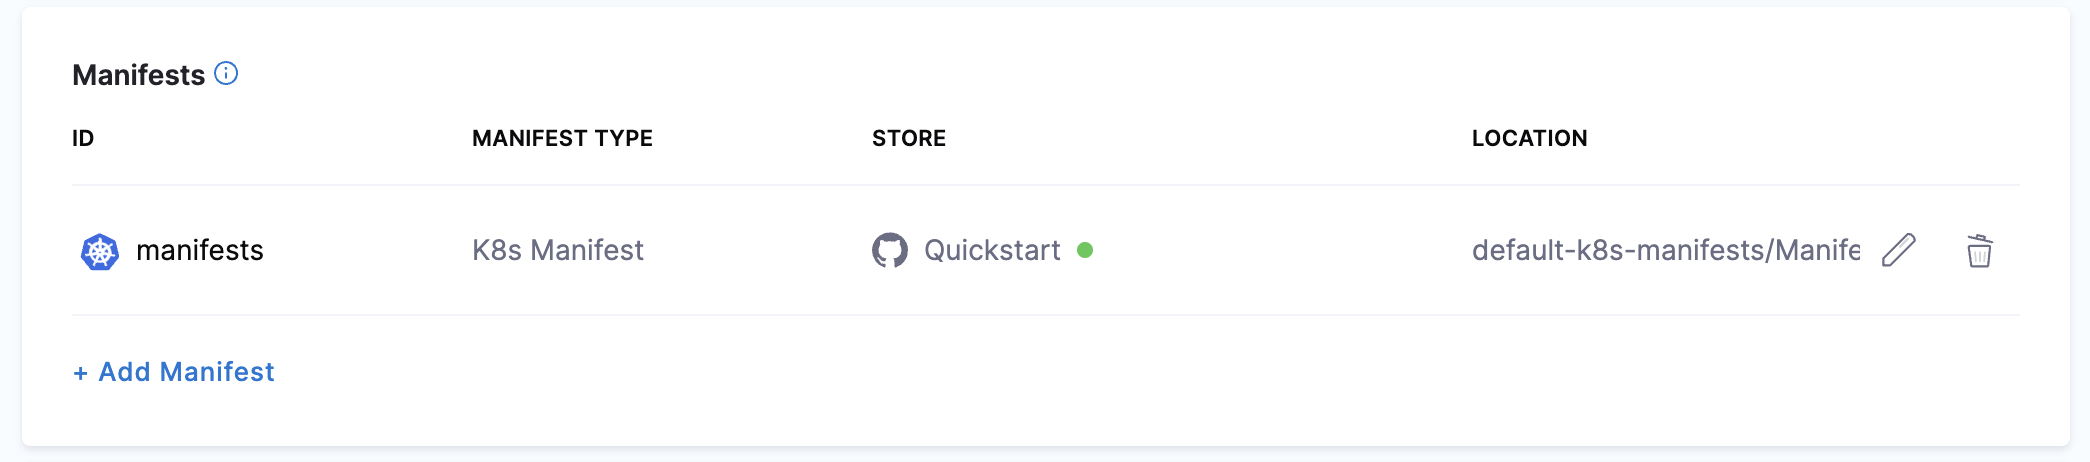The image size is (2090, 462).
Task: Open the Quickstart store connector
Action: [x=992, y=250]
